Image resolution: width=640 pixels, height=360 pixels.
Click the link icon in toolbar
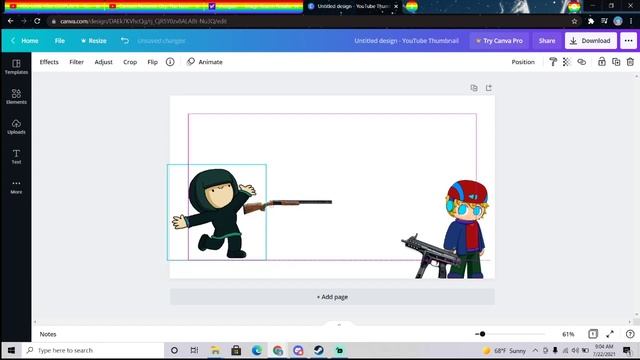[581, 62]
